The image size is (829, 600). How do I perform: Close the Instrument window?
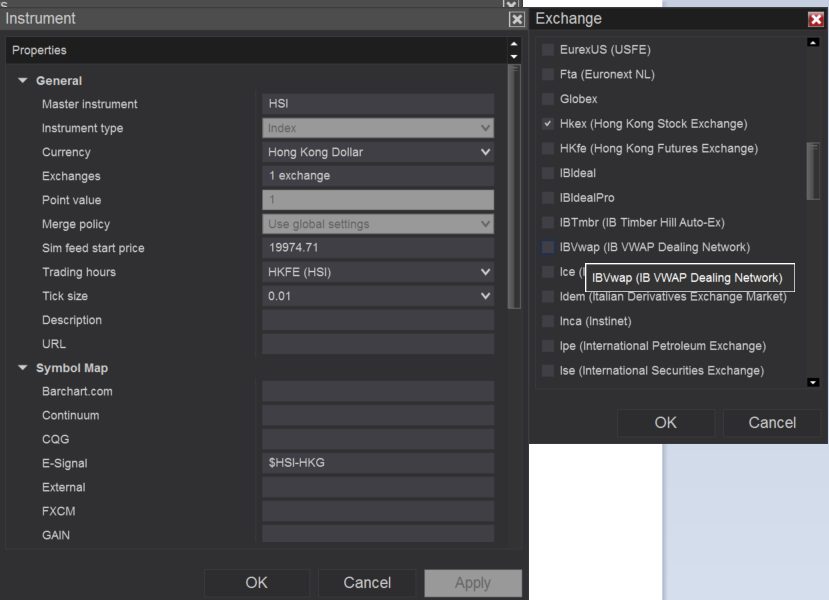517,20
